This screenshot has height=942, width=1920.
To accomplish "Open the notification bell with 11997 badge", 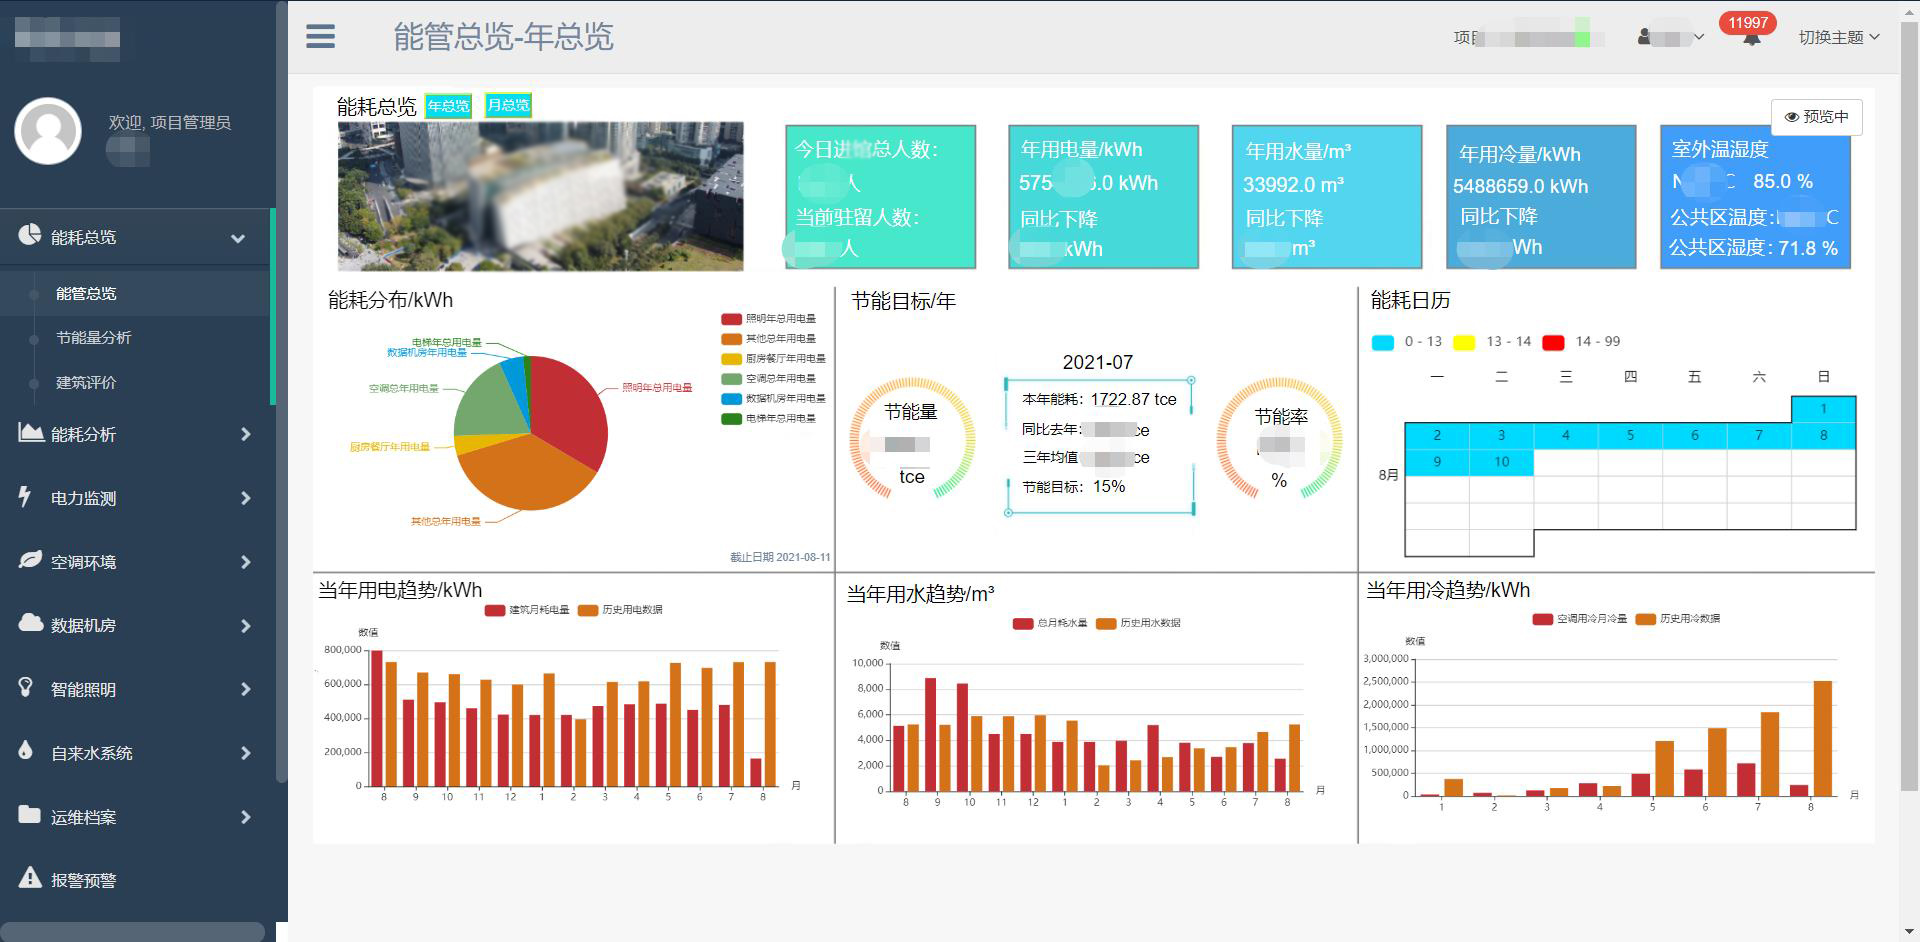I will coord(1751,38).
